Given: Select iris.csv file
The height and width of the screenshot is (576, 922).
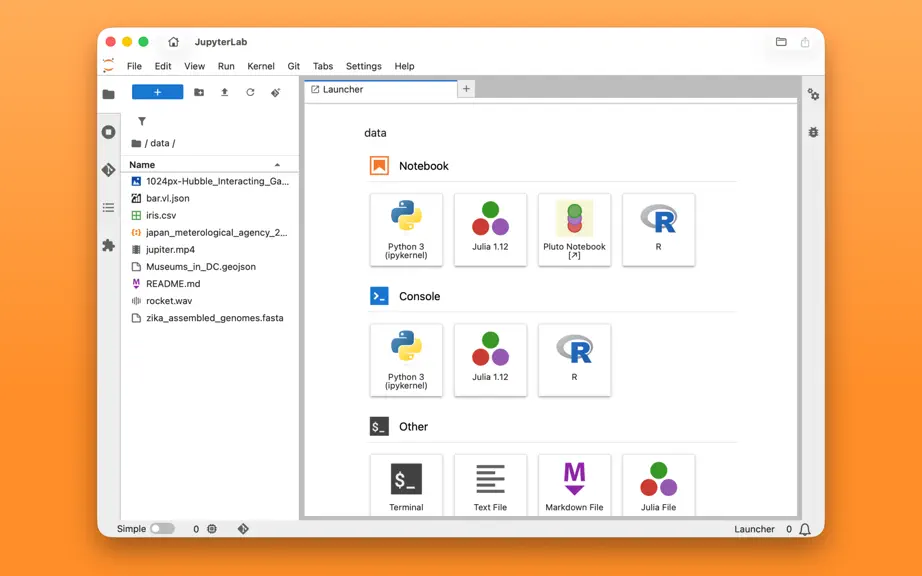Looking at the screenshot, I should point(210,216).
